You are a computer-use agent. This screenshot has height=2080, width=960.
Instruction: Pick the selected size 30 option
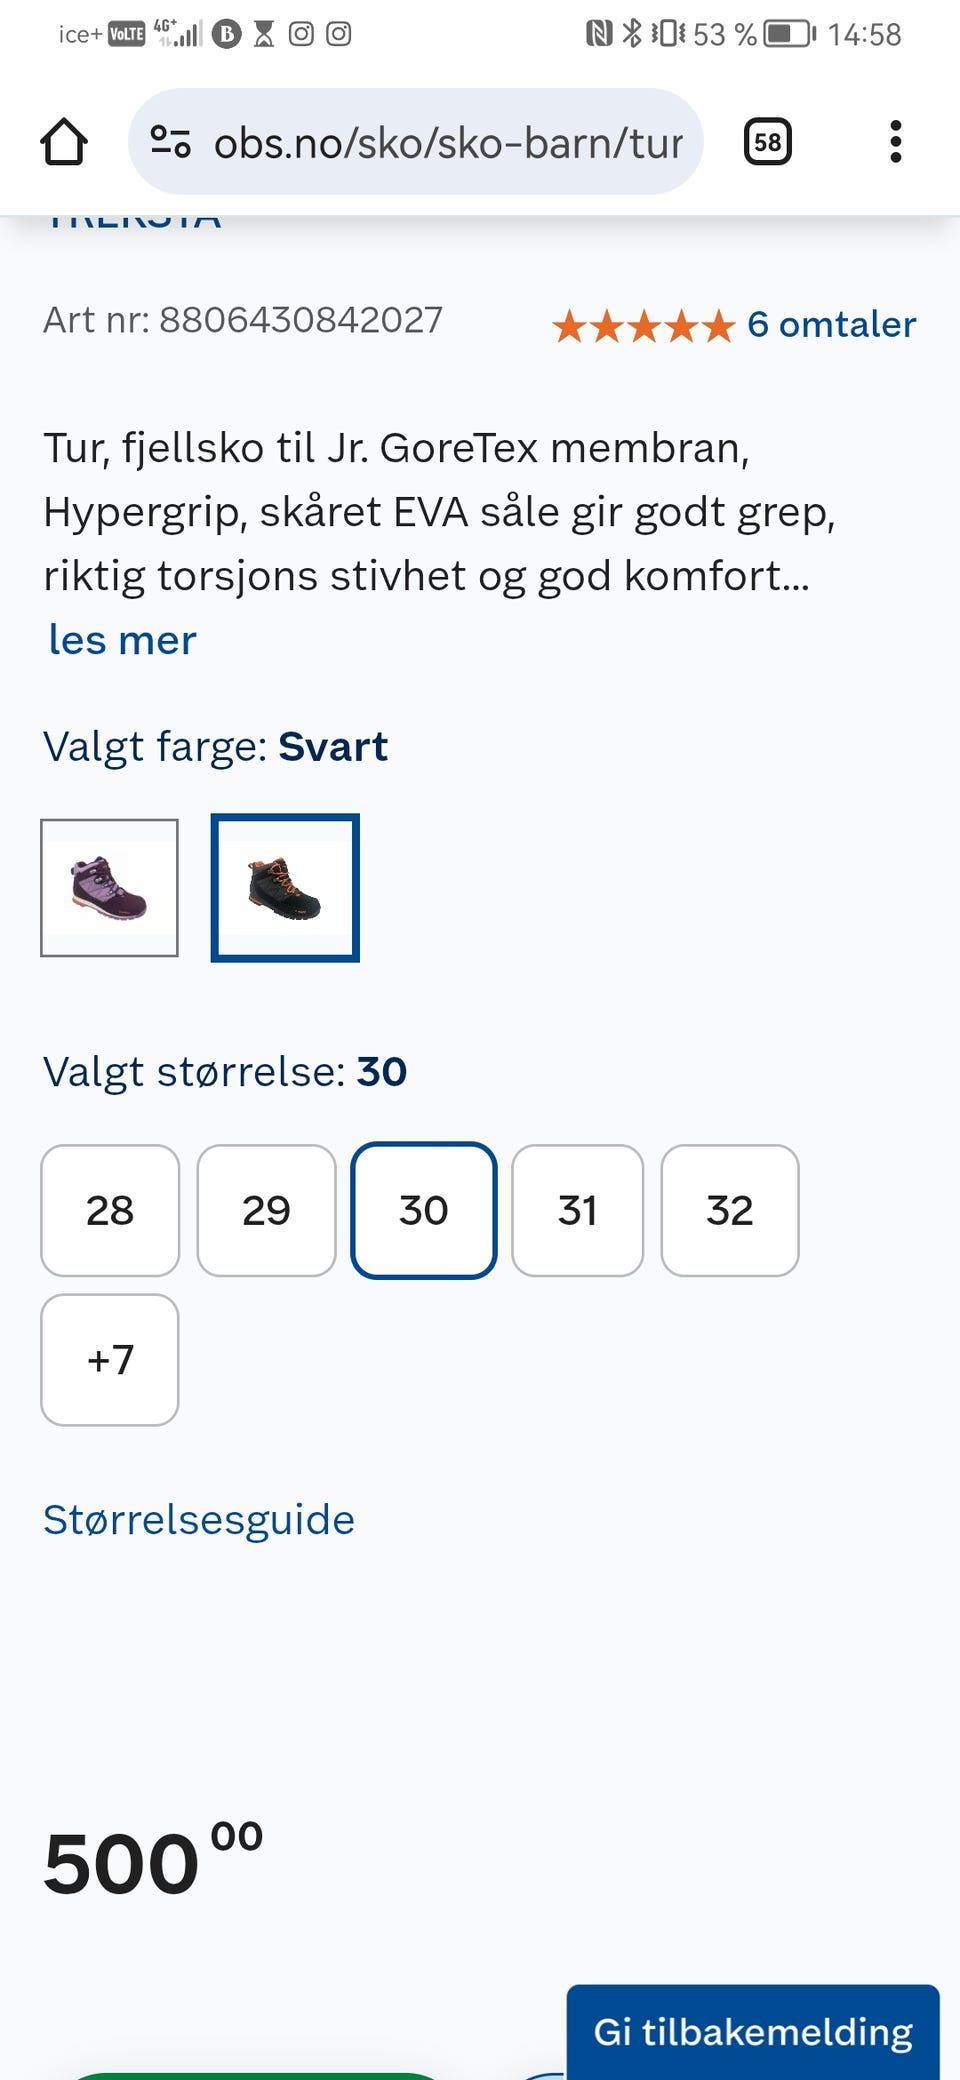tap(423, 1210)
